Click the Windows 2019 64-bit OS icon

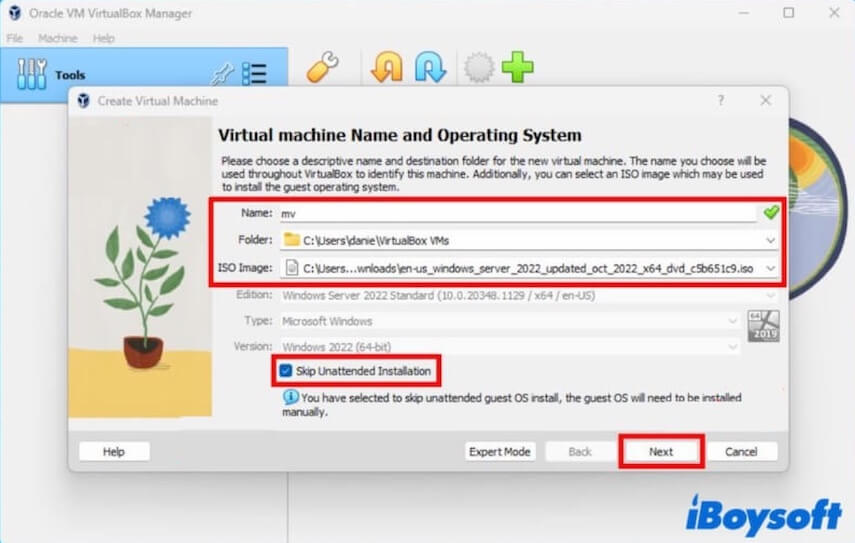click(763, 326)
